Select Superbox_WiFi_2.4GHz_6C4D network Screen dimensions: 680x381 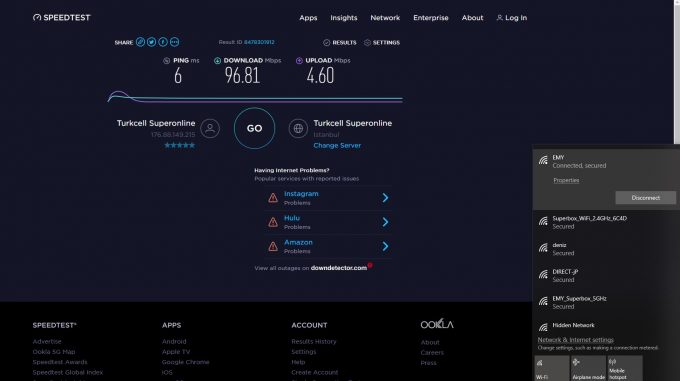click(606, 222)
